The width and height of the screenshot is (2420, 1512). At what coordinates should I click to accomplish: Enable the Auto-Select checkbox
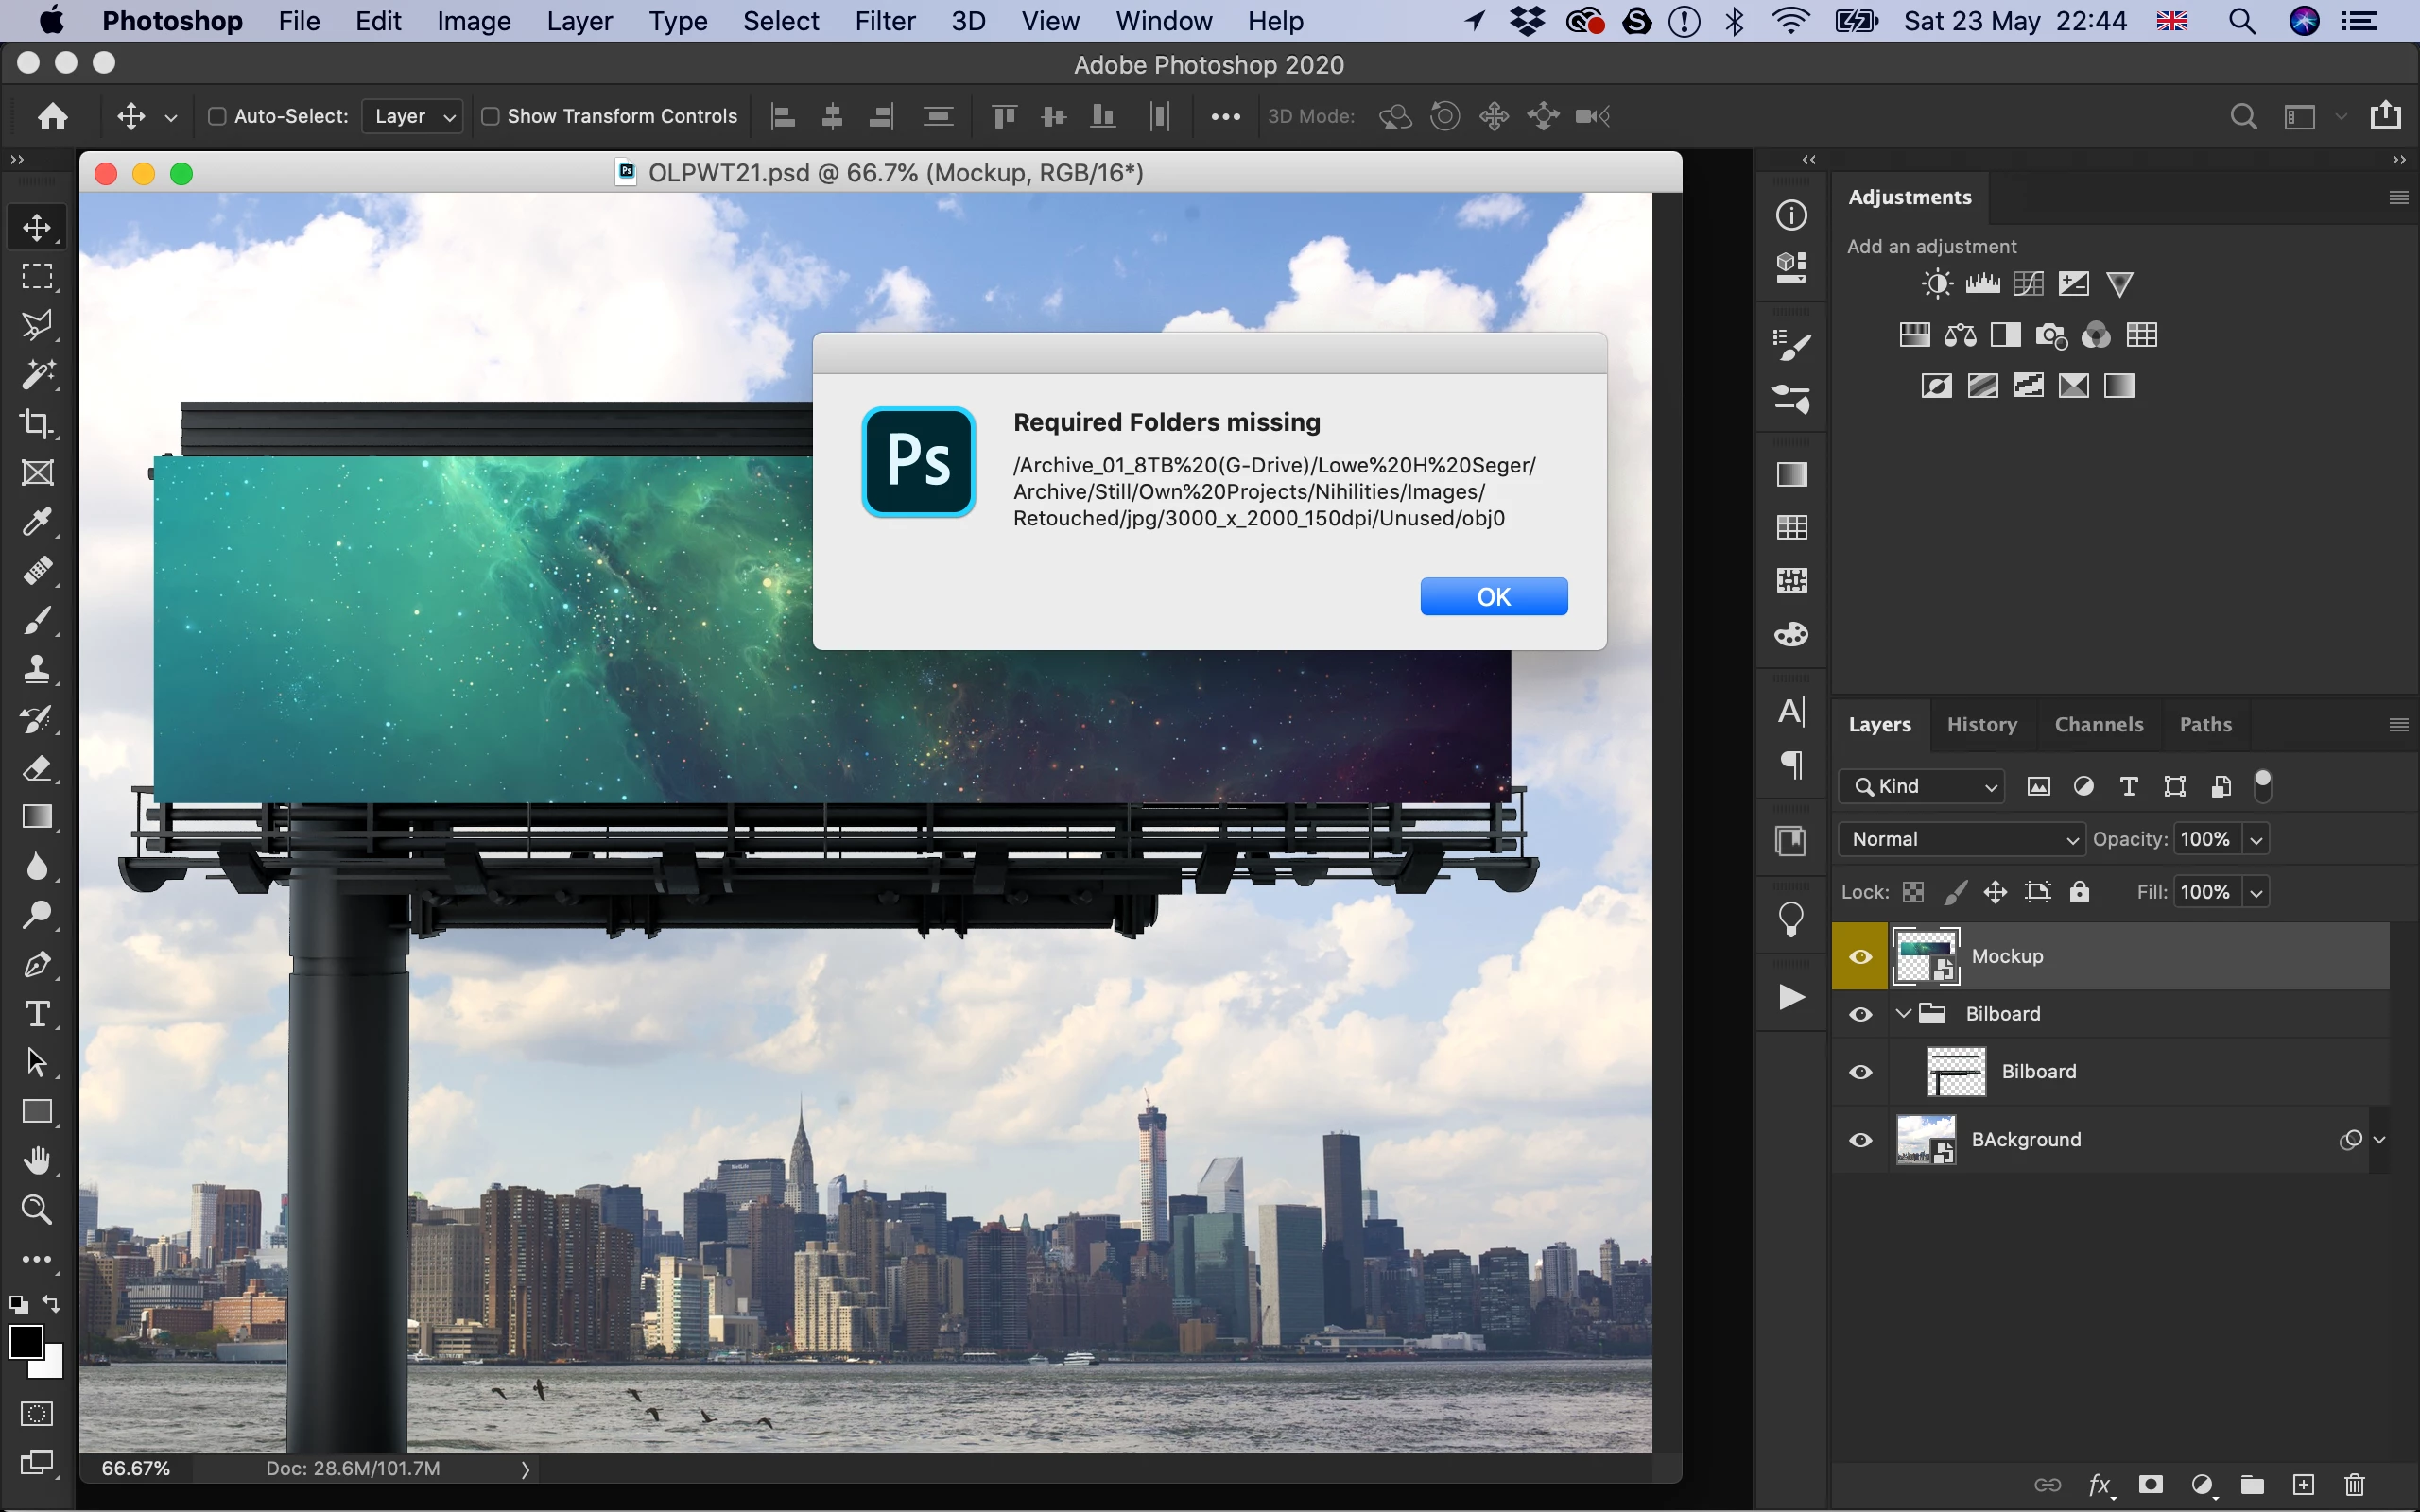[x=216, y=116]
